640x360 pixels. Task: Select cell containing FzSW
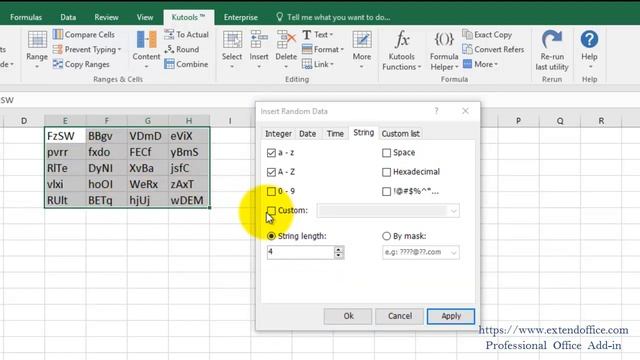[65, 136]
